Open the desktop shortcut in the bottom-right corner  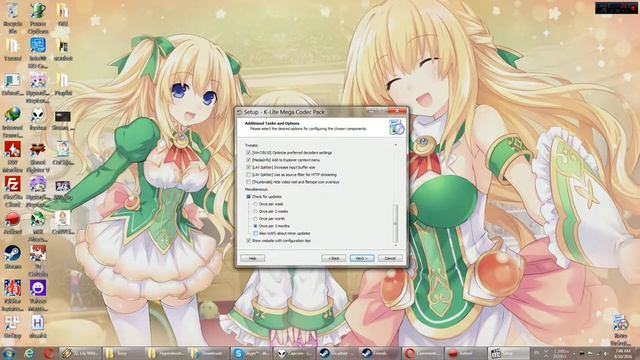point(620,330)
